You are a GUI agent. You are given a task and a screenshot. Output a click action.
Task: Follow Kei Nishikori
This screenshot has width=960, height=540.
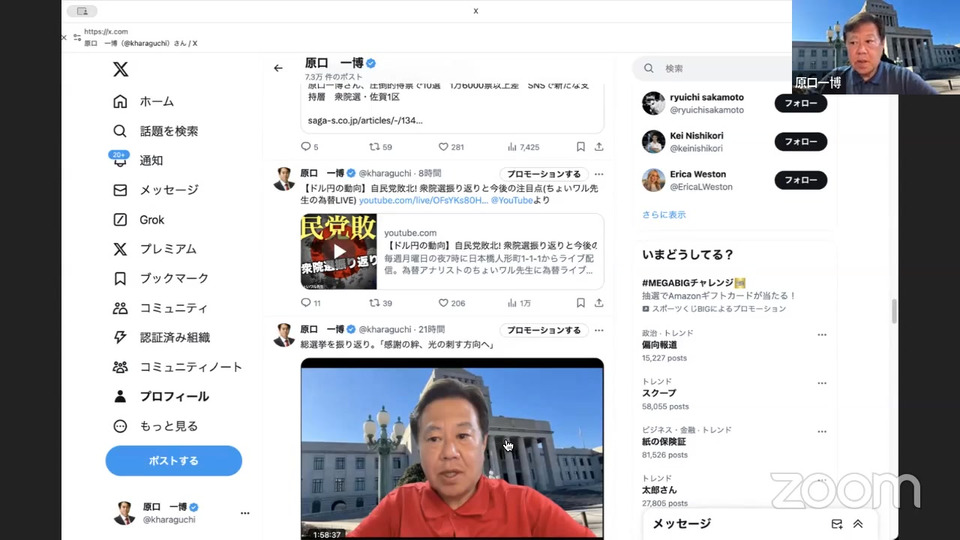(801, 141)
